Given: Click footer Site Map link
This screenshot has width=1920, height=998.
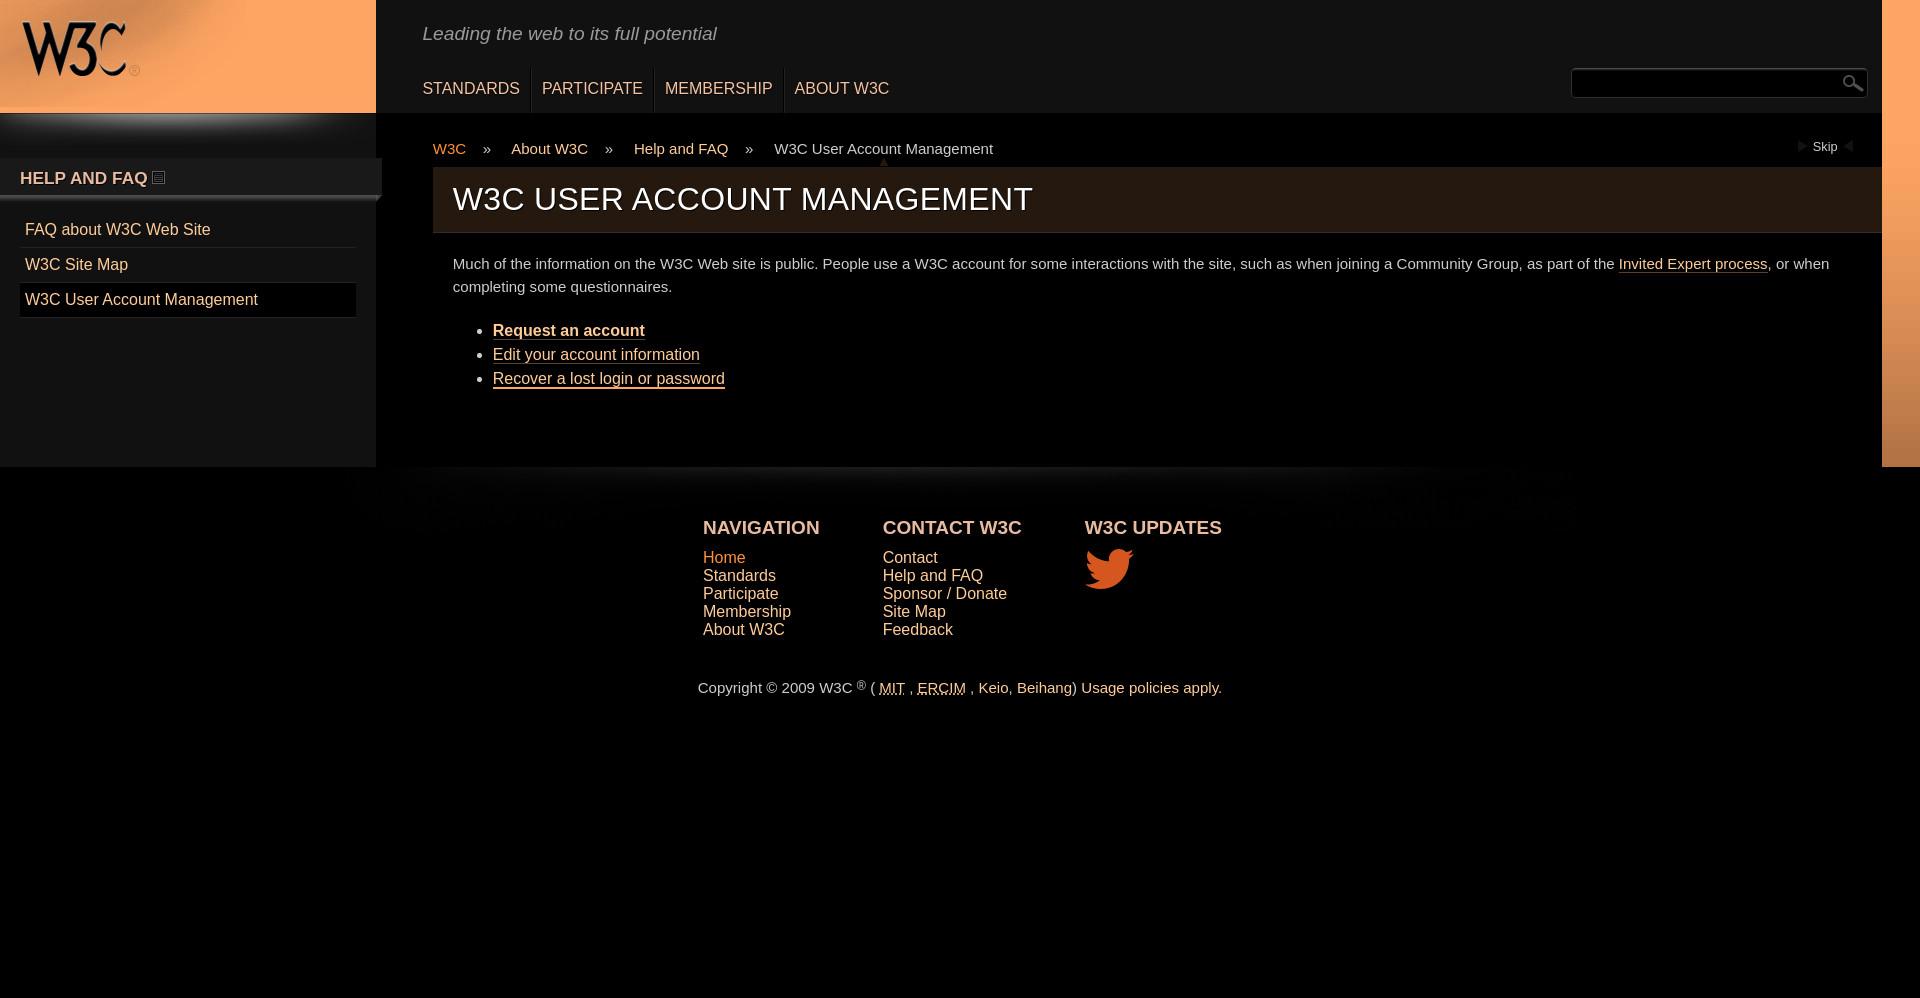Looking at the screenshot, I should 913,612.
